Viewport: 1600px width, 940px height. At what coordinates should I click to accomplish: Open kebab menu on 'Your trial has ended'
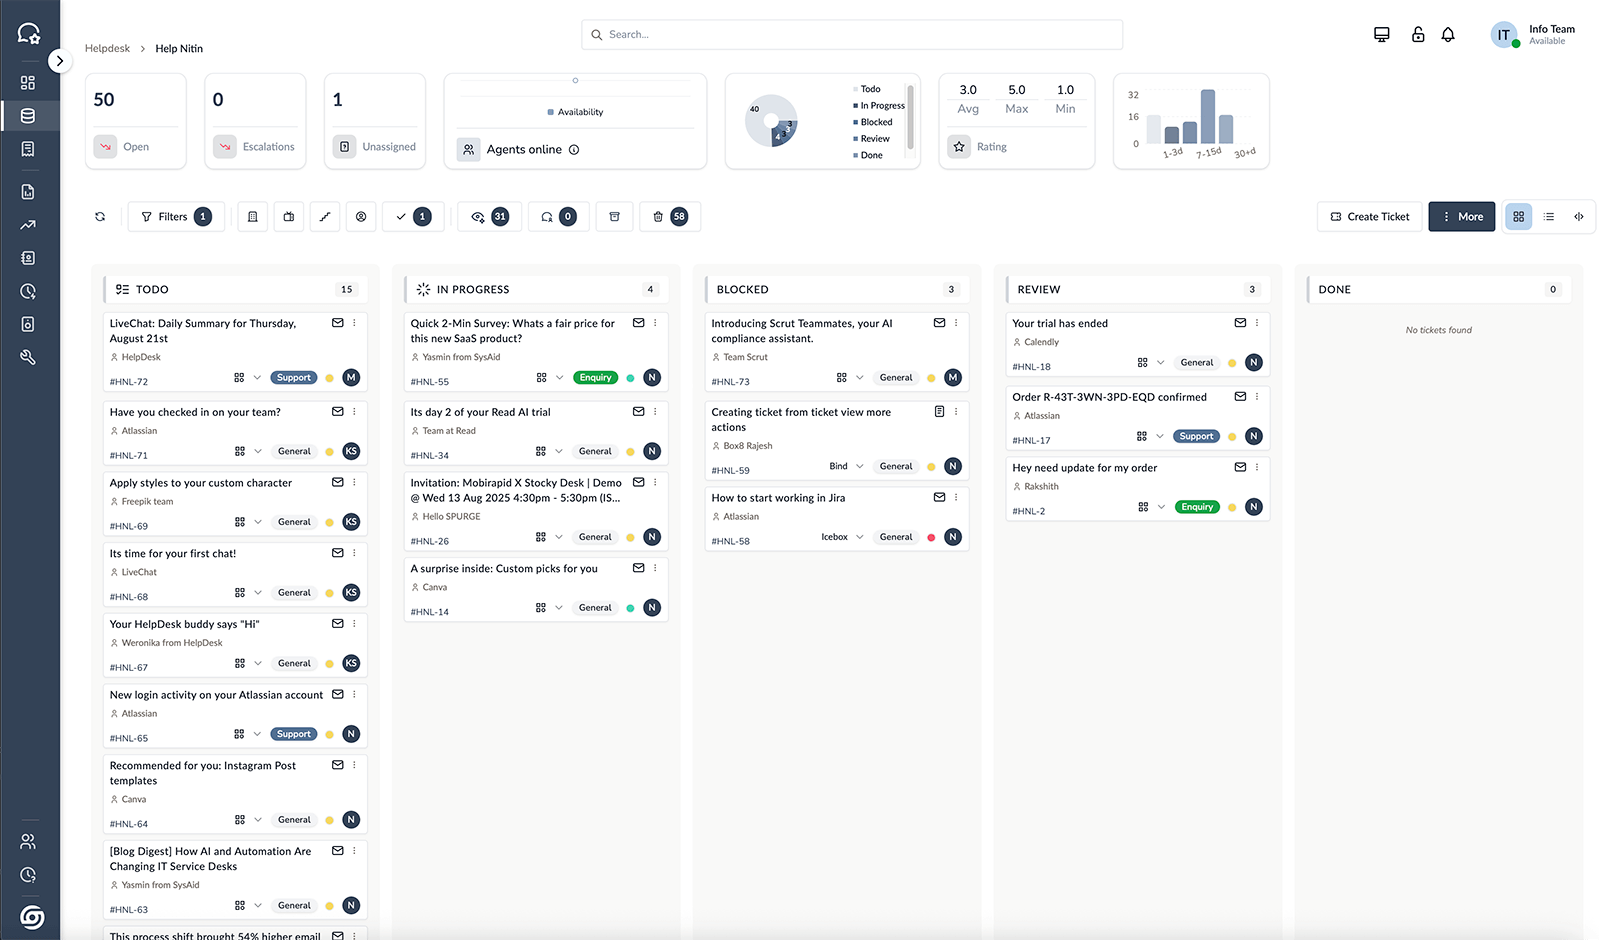click(1257, 323)
